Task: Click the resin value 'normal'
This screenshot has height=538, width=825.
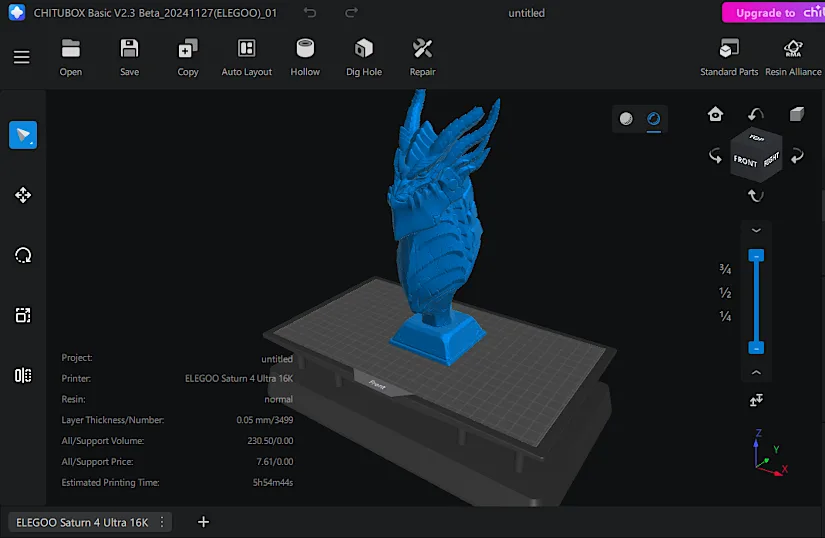Action: pyautogui.click(x=278, y=400)
